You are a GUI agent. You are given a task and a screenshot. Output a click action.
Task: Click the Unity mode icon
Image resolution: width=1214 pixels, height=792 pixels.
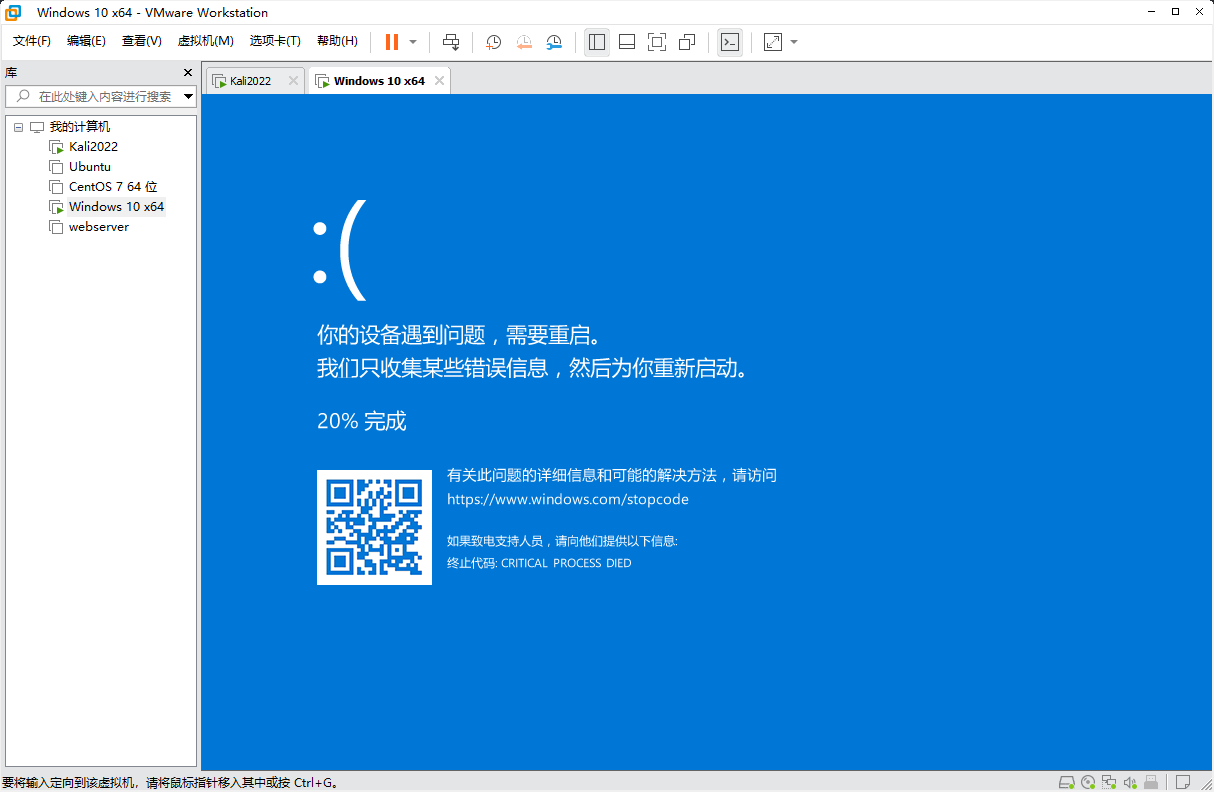pos(687,42)
